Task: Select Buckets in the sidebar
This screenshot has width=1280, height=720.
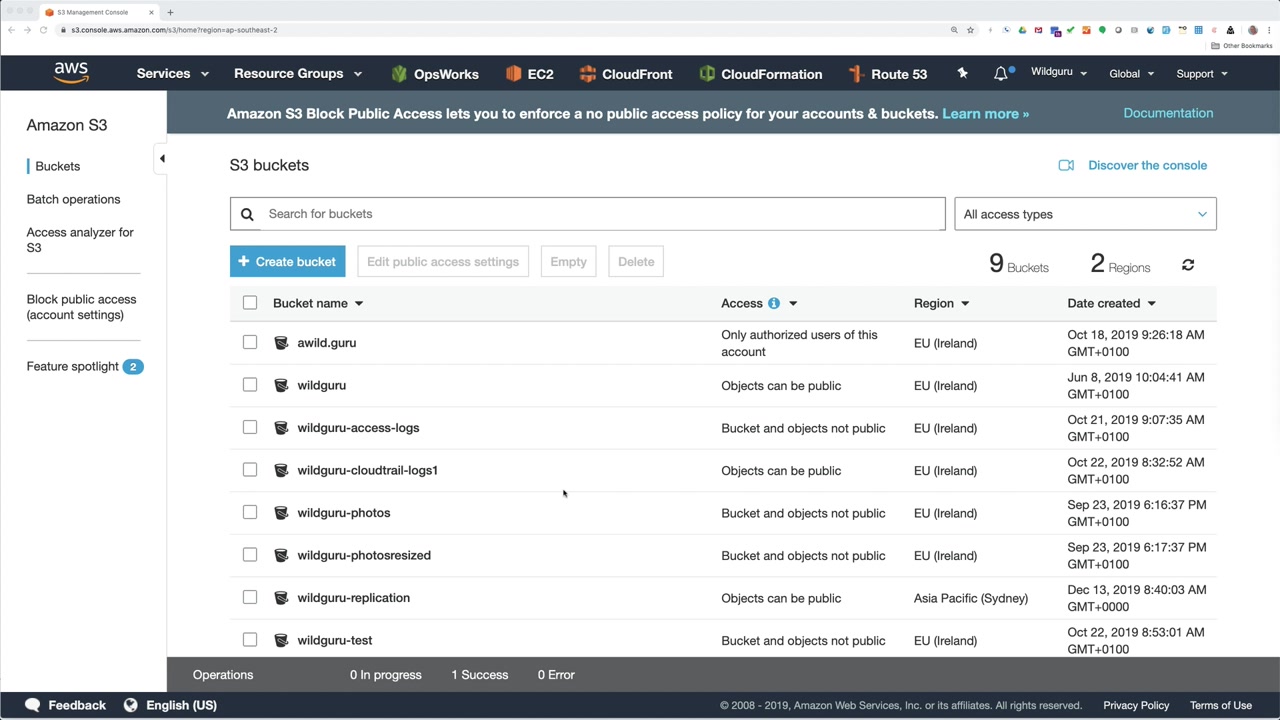Action: (x=58, y=166)
